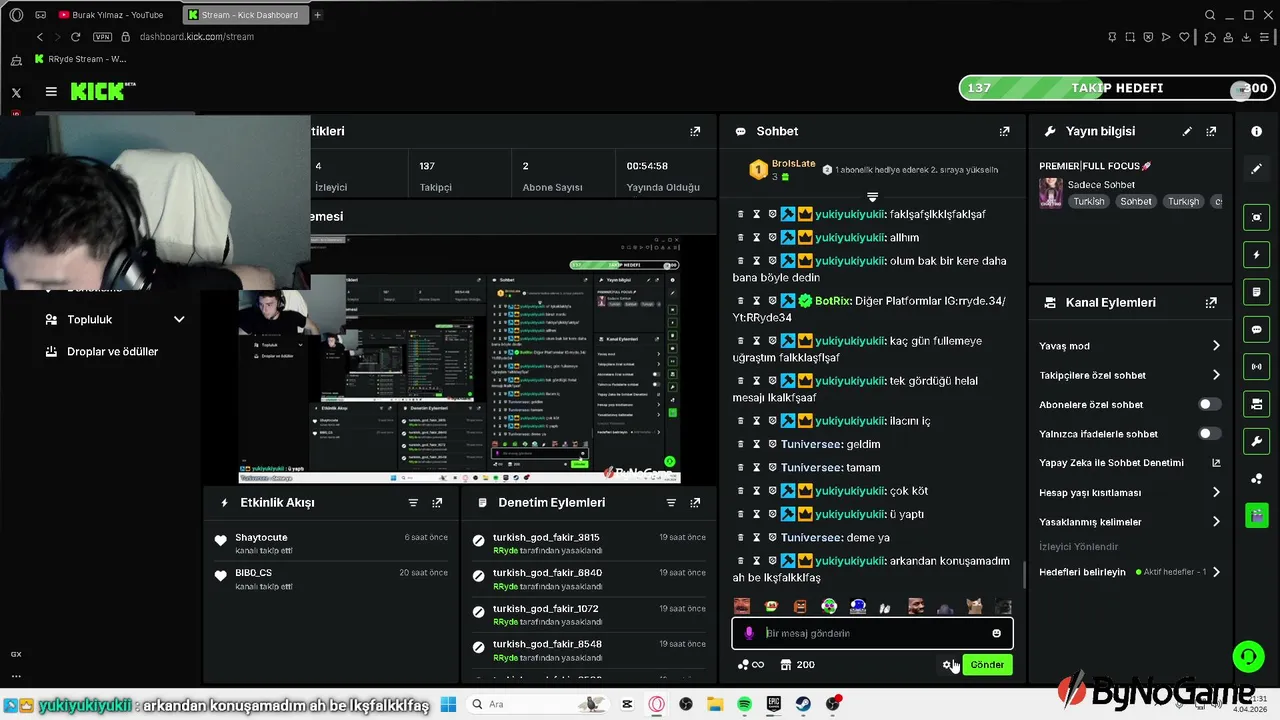Click the Gönder send button
The height and width of the screenshot is (720, 1280).
coord(987,665)
